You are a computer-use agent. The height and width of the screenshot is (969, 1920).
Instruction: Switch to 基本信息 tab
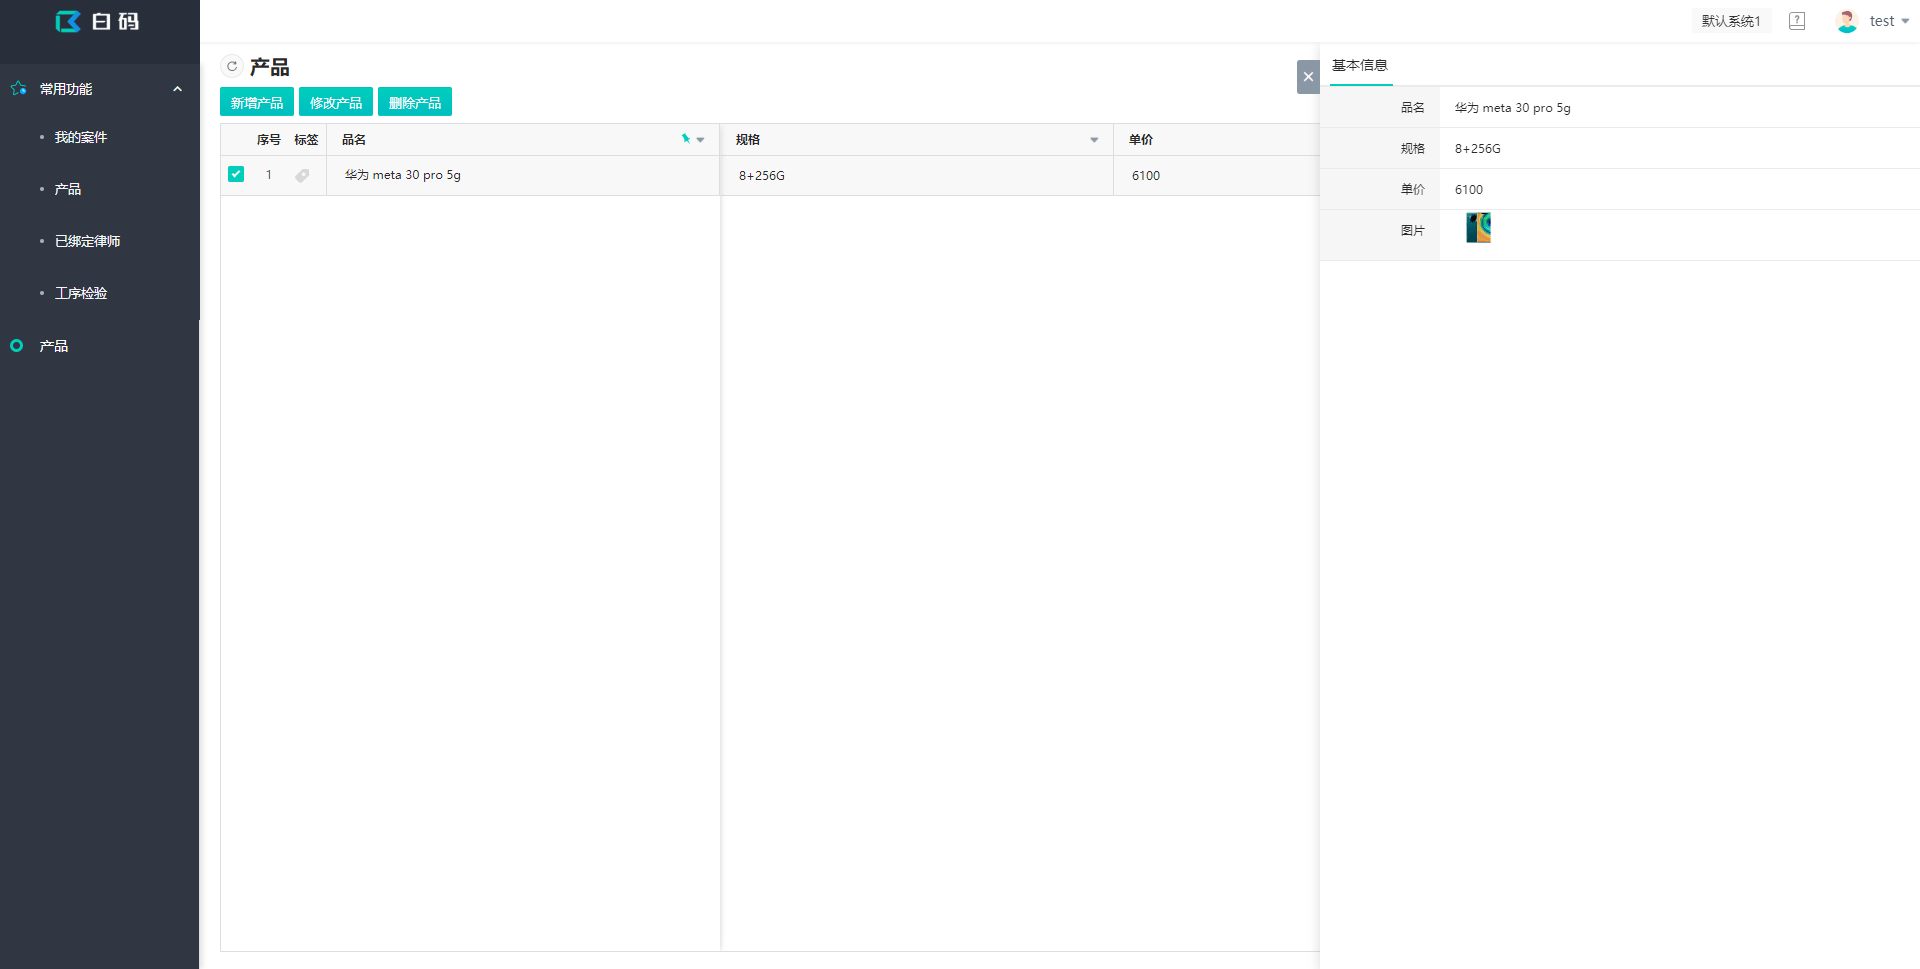(x=1360, y=65)
